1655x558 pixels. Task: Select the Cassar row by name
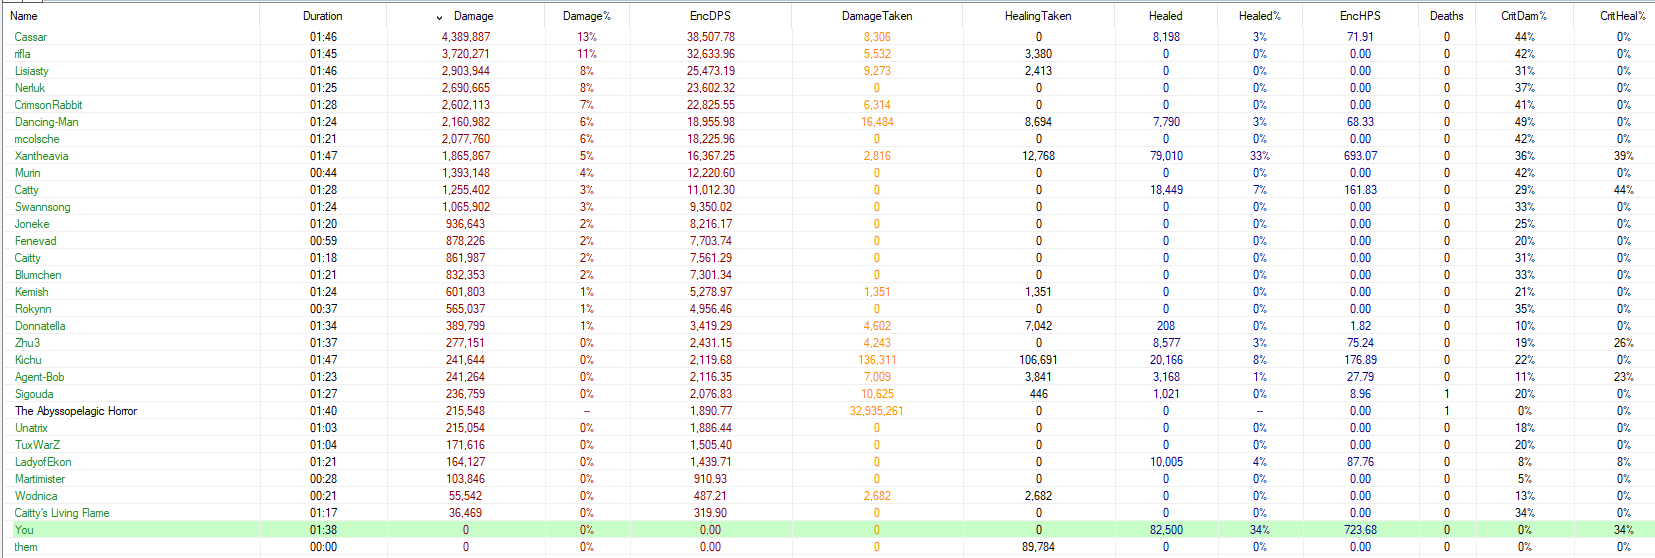(31, 37)
